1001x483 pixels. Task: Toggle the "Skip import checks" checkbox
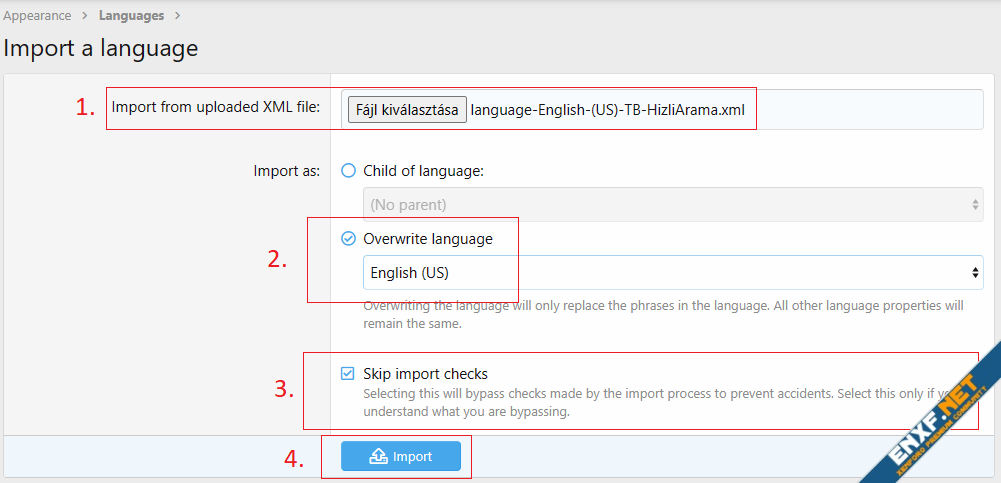(348, 374)
